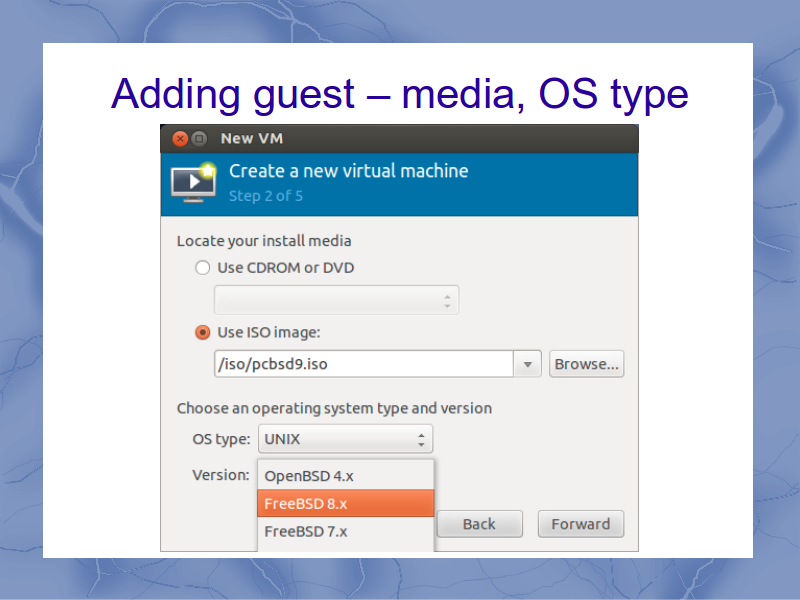Click the maximize button of New VM
The width and height of the screenshot is (800, 600).
(199, 139)
